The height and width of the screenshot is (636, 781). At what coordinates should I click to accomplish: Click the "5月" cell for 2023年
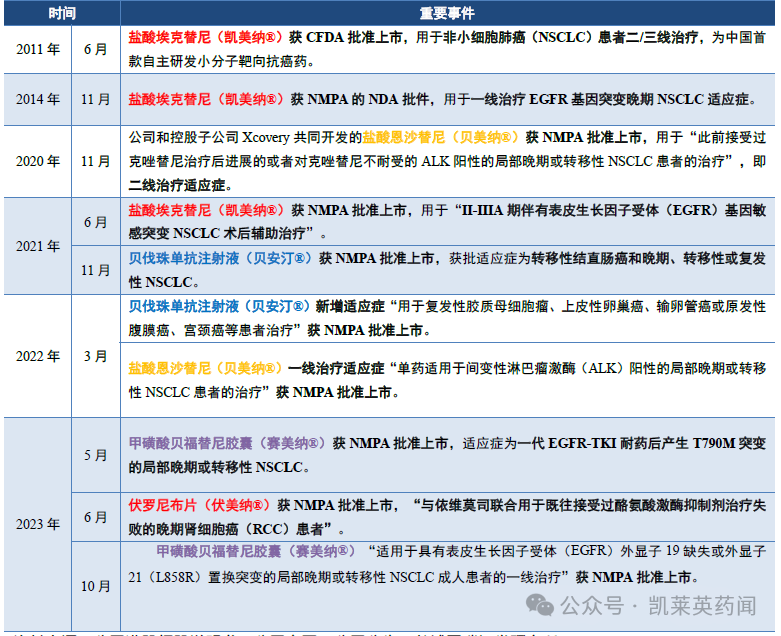96,455
